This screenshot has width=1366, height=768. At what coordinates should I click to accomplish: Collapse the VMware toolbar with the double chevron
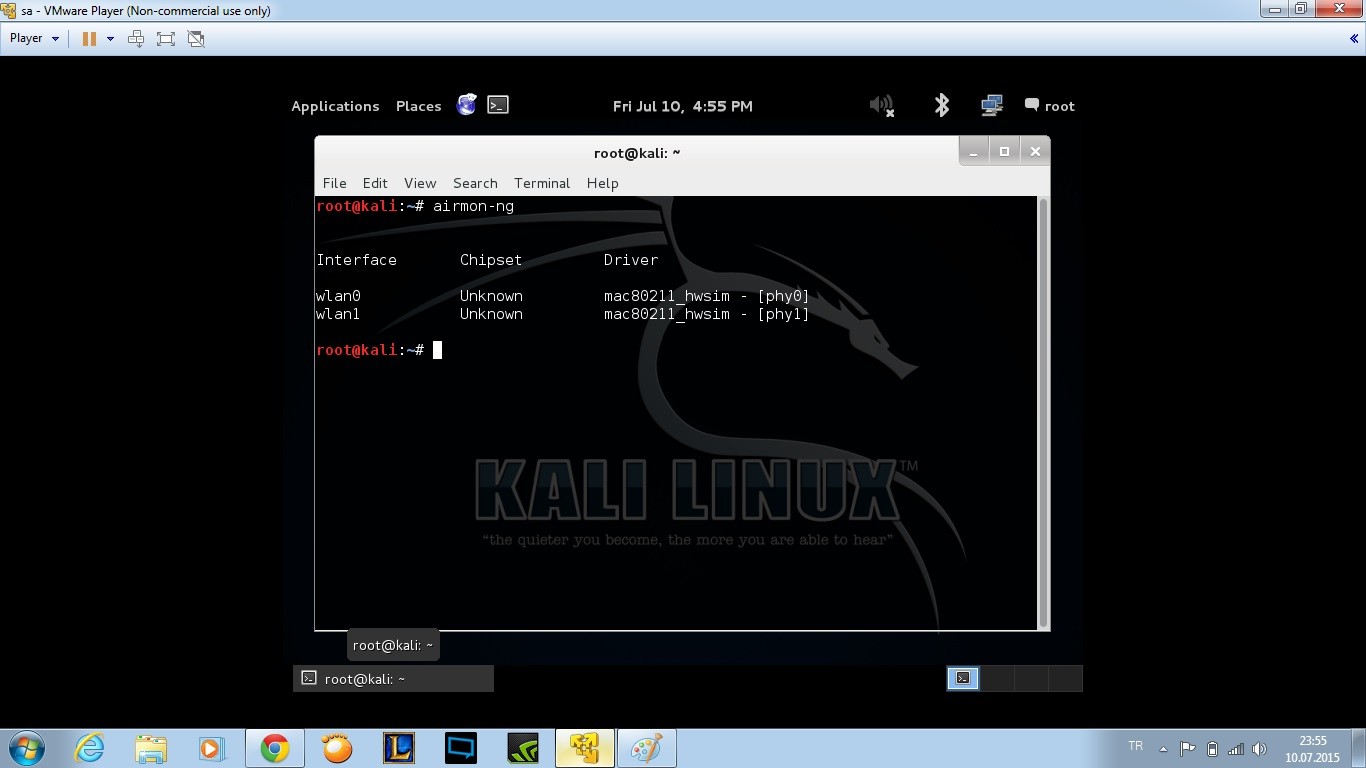click(x=1354, y=38)
